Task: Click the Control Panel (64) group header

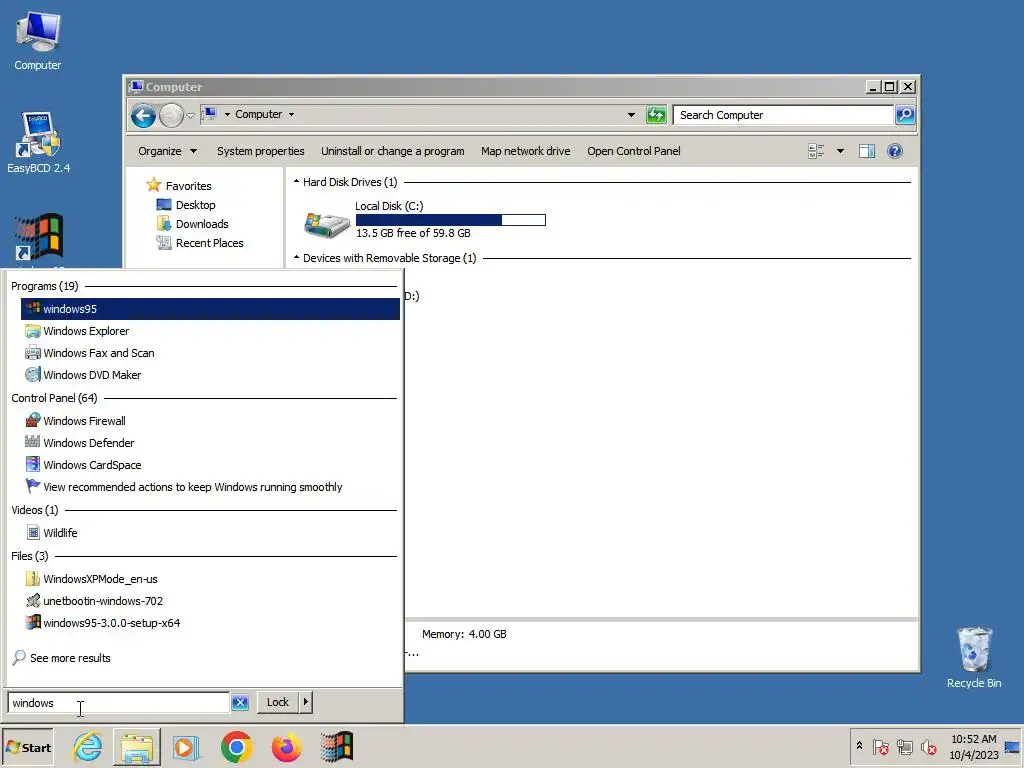Action: point(54,398)
